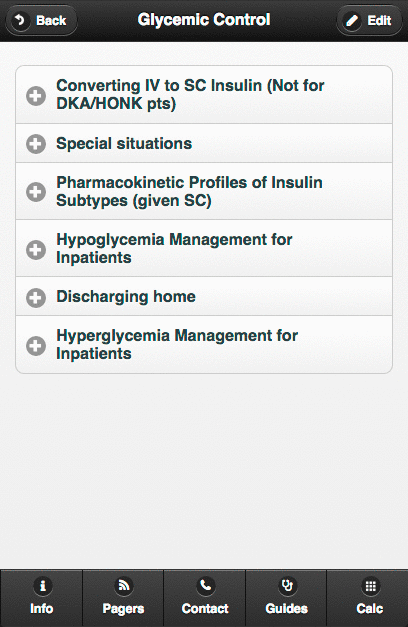Expand Pharmacokinetic Profiles of Insulin Subtypes

[204, 192]
